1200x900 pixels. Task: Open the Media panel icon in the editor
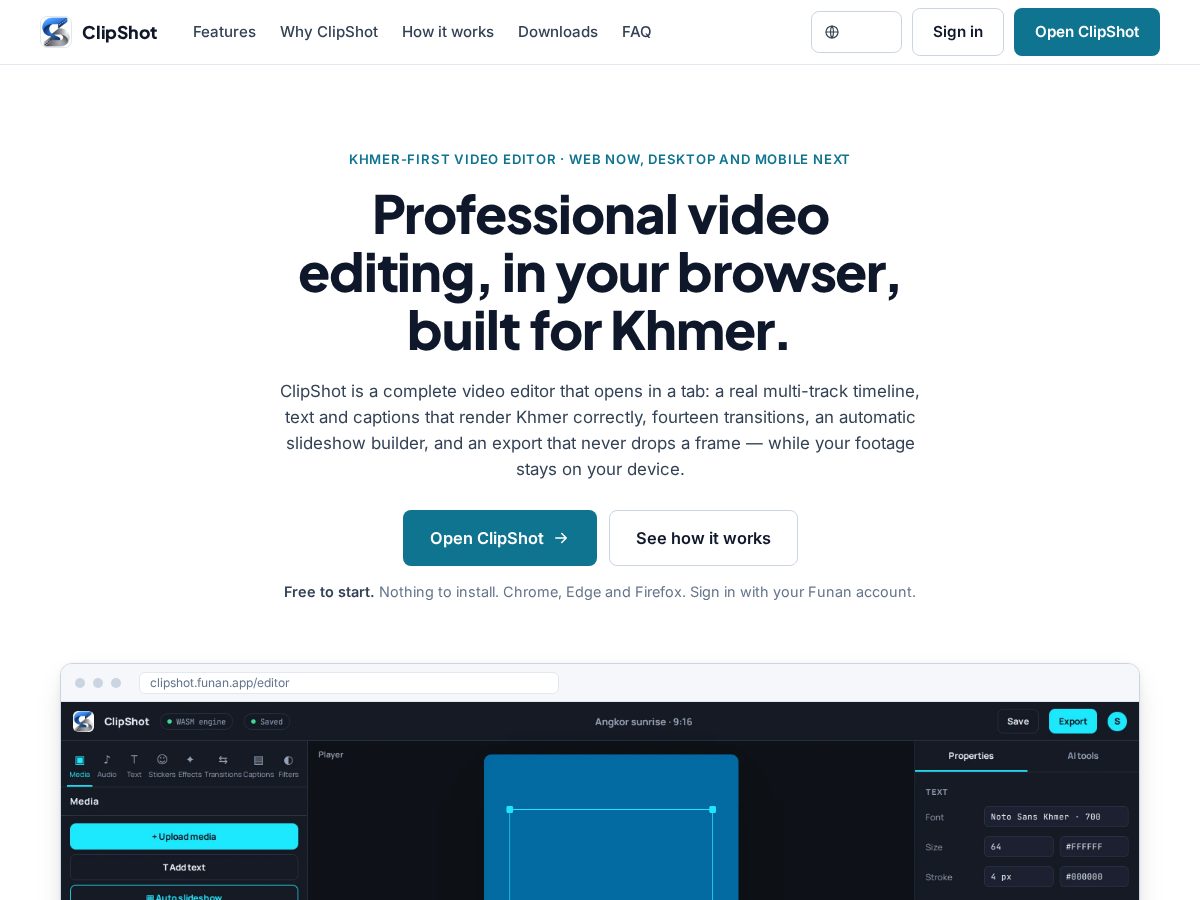tap(79, 760)
